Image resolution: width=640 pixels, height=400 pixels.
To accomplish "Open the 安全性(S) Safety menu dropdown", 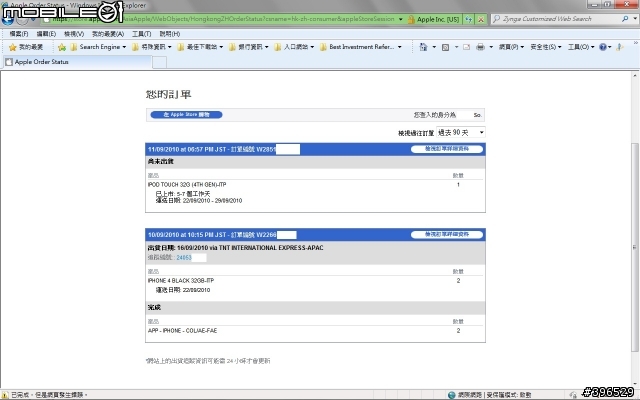I will click(x=546, y=47).
